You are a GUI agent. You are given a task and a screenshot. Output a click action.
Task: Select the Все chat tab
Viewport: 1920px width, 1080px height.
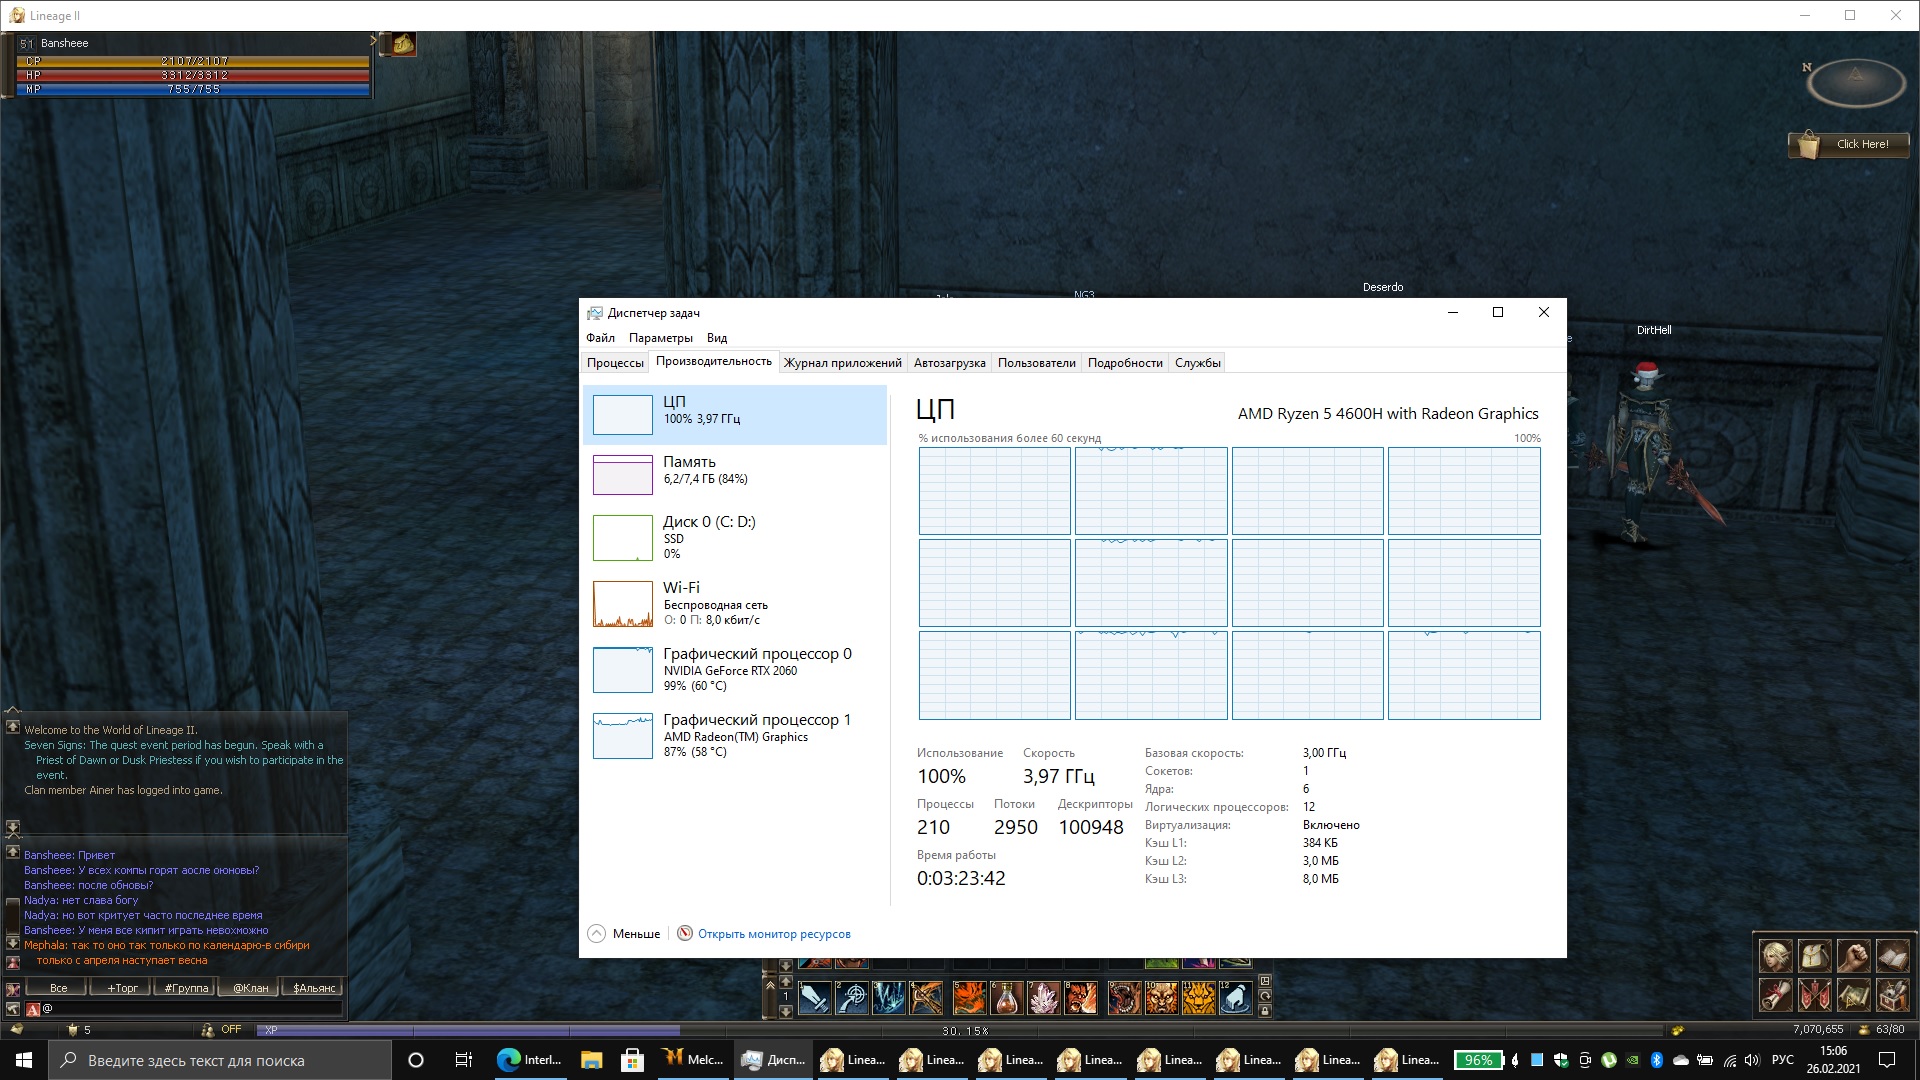pyautogui.click(x=58, y=988)
